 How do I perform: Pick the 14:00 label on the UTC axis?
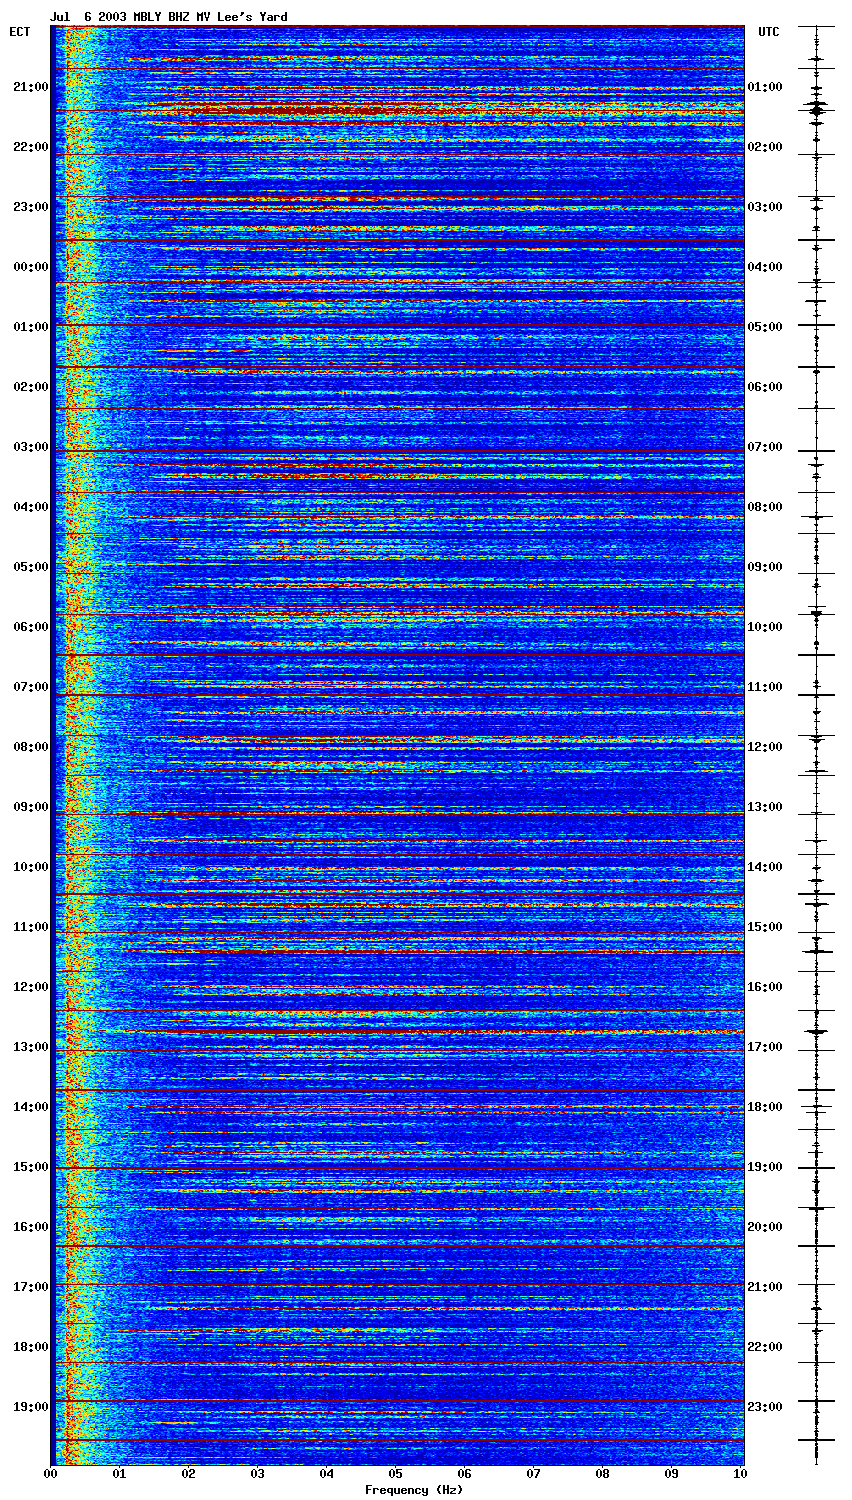pyautogui.click(x=765, y=867)
